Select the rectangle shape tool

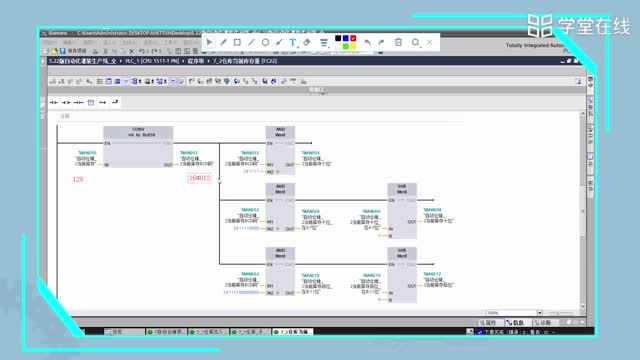(237, 42)
